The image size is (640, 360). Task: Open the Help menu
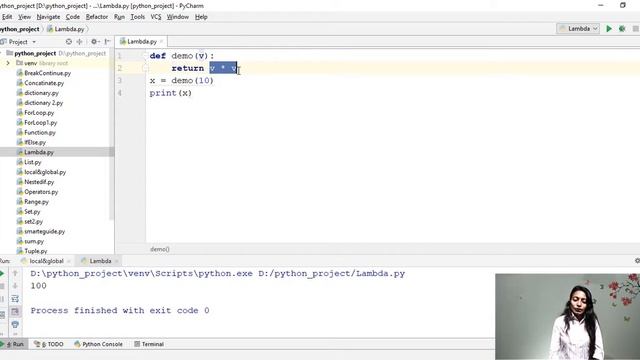(201, 17)
